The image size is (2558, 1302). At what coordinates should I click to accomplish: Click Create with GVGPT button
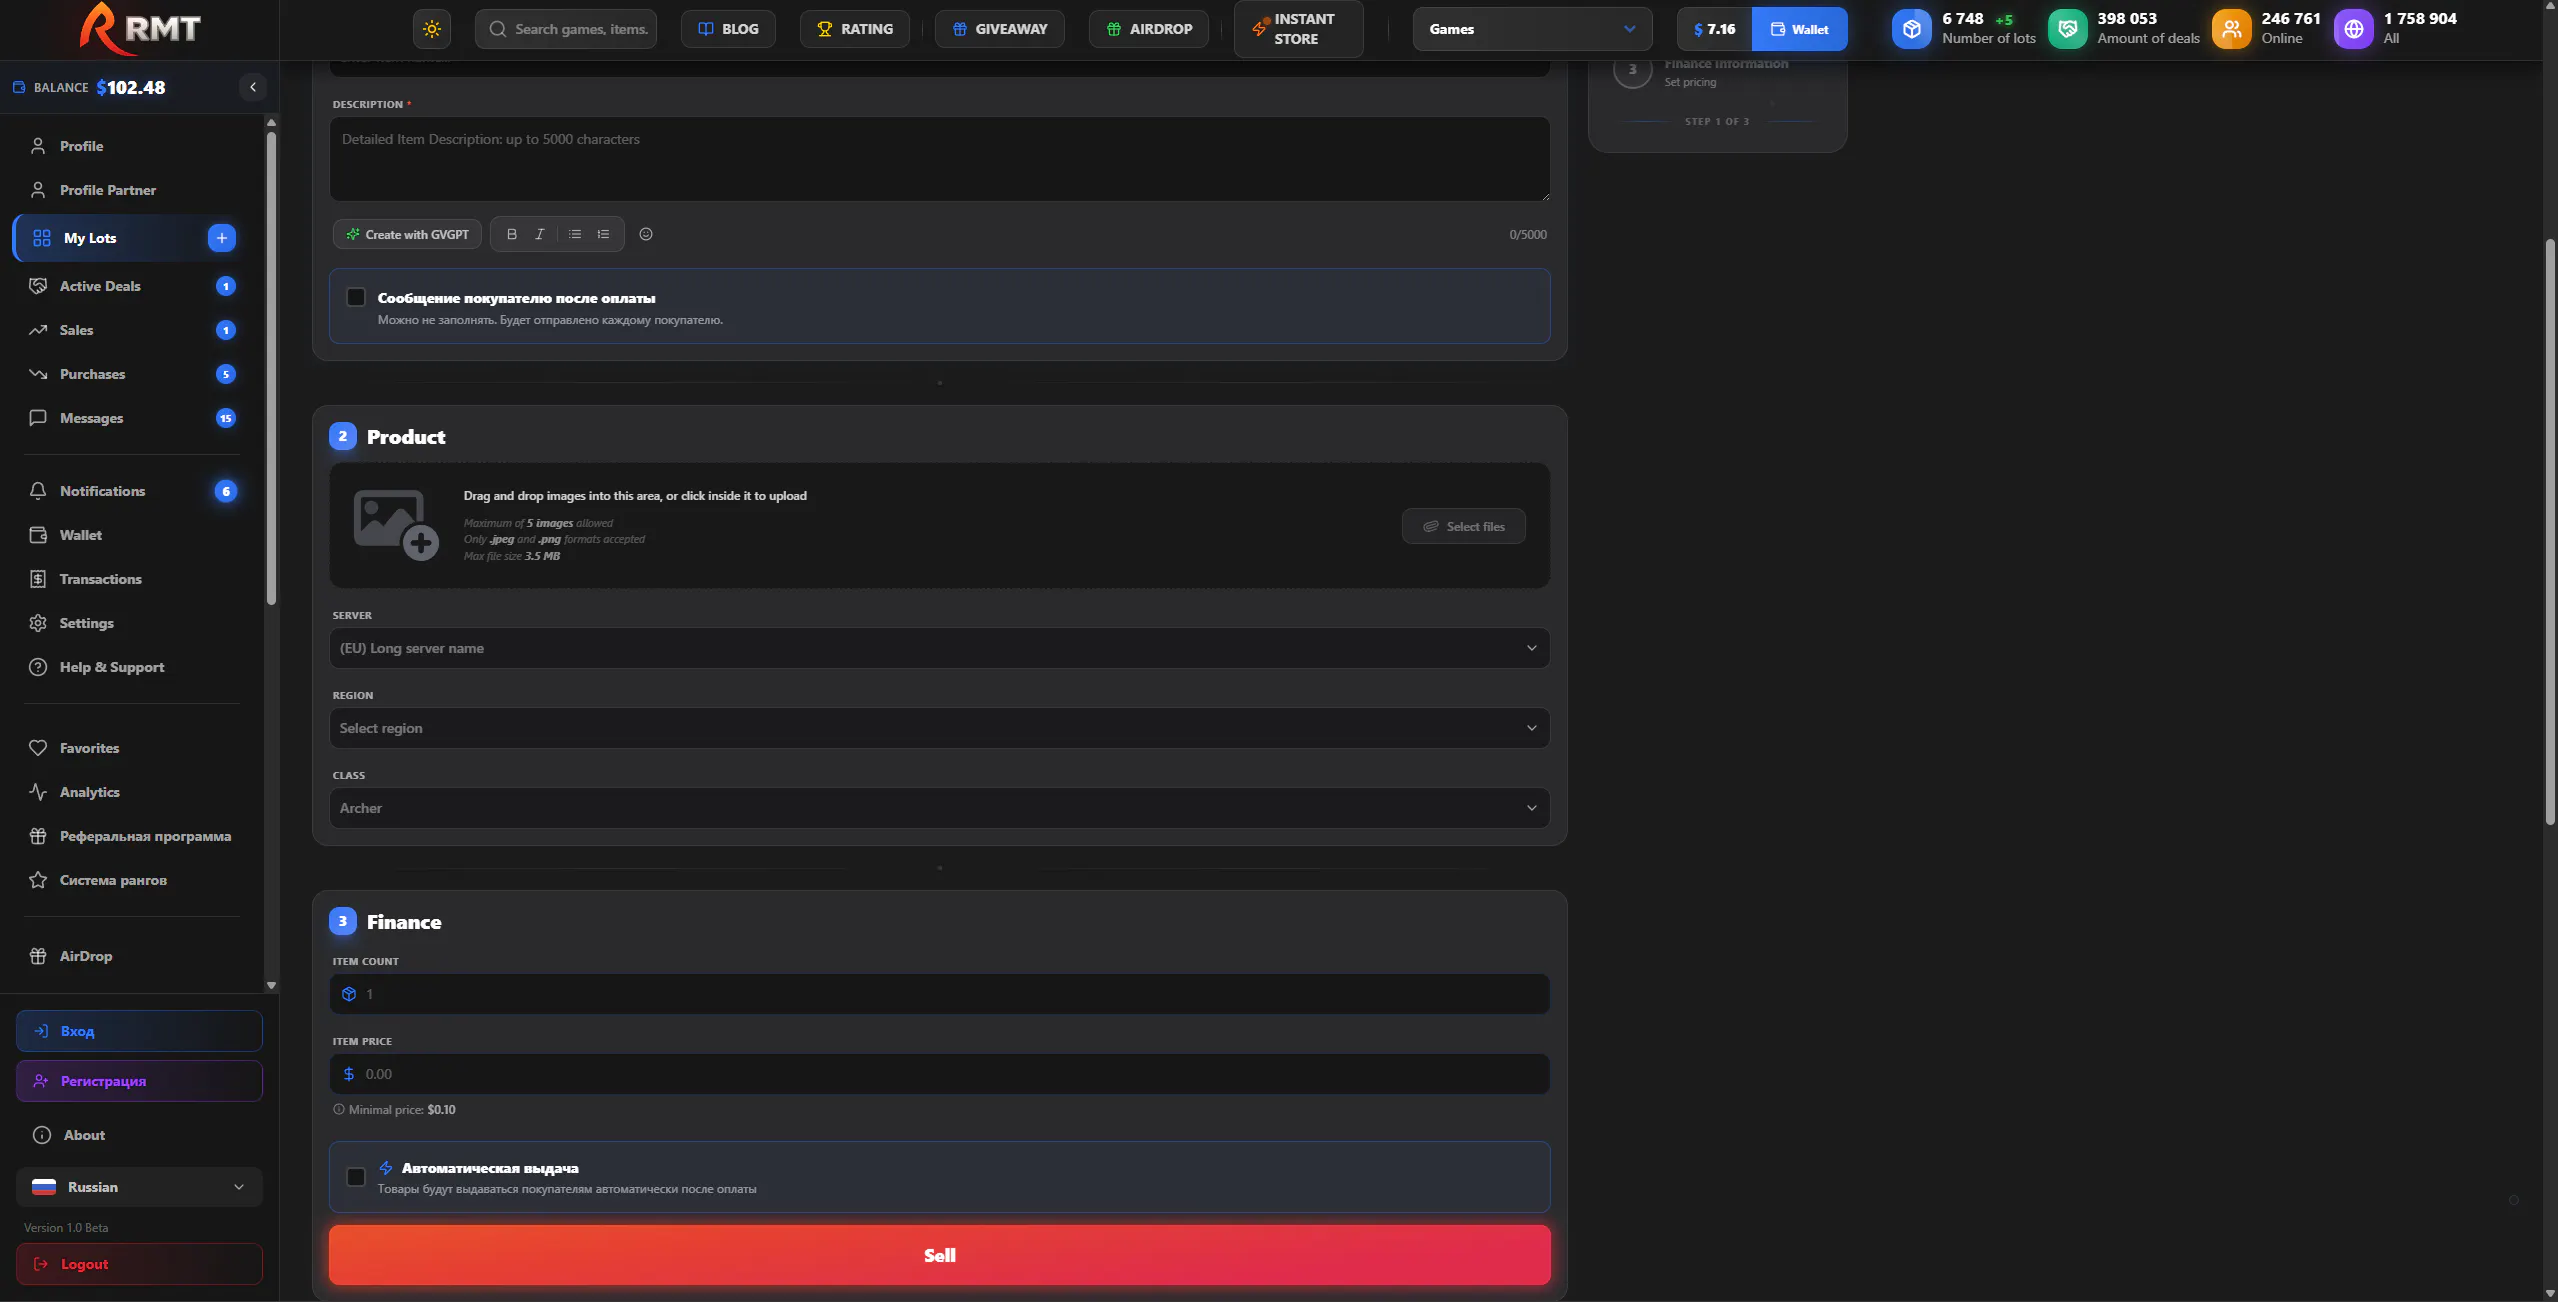click(407, 234)
